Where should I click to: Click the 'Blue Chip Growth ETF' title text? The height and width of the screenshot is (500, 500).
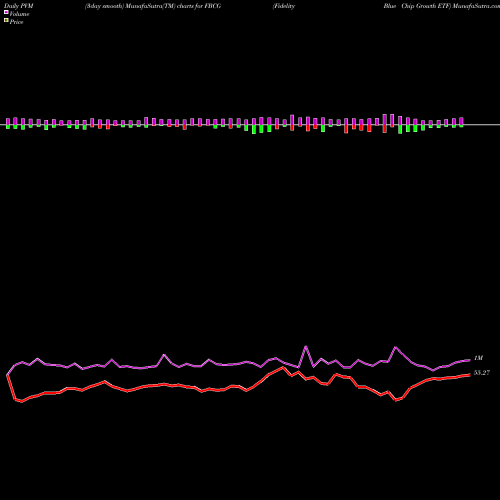click(x=417, y=6)
